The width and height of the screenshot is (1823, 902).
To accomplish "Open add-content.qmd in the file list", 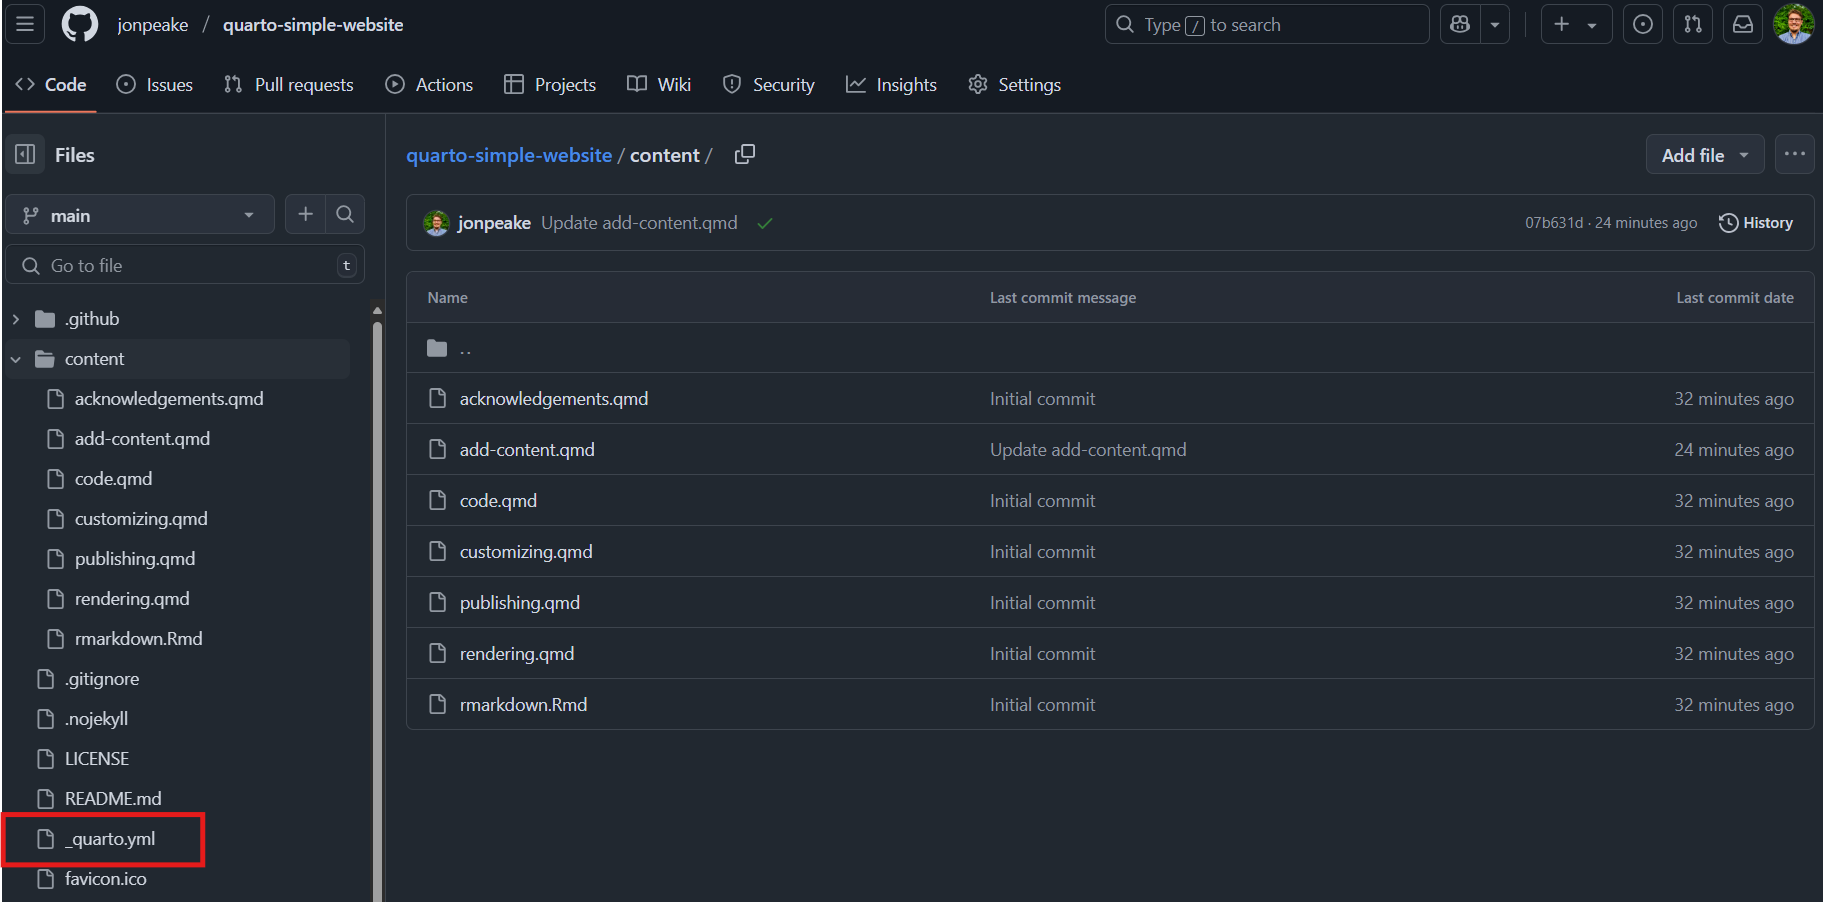I will (x=527, y=450).
